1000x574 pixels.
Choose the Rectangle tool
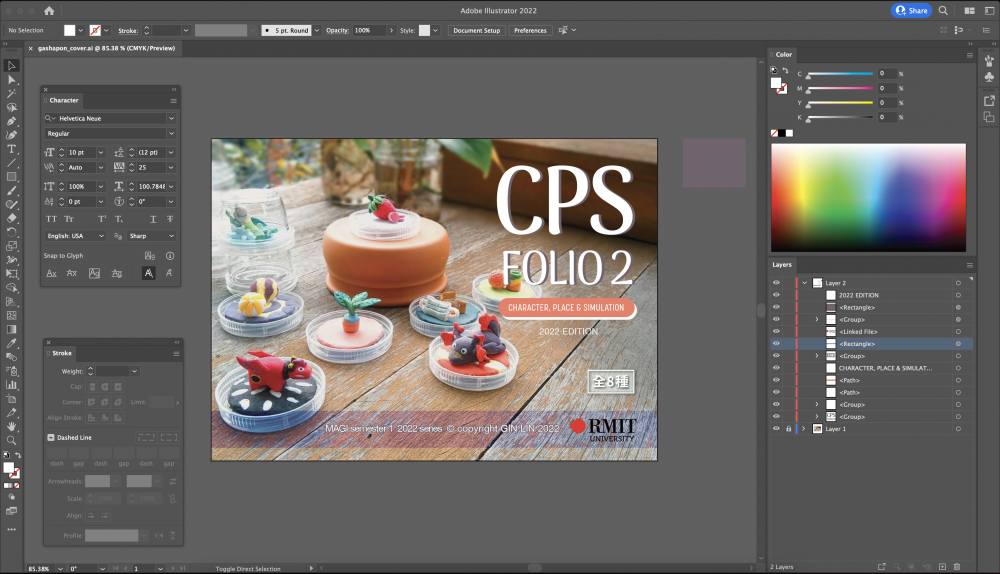(11, 177)
